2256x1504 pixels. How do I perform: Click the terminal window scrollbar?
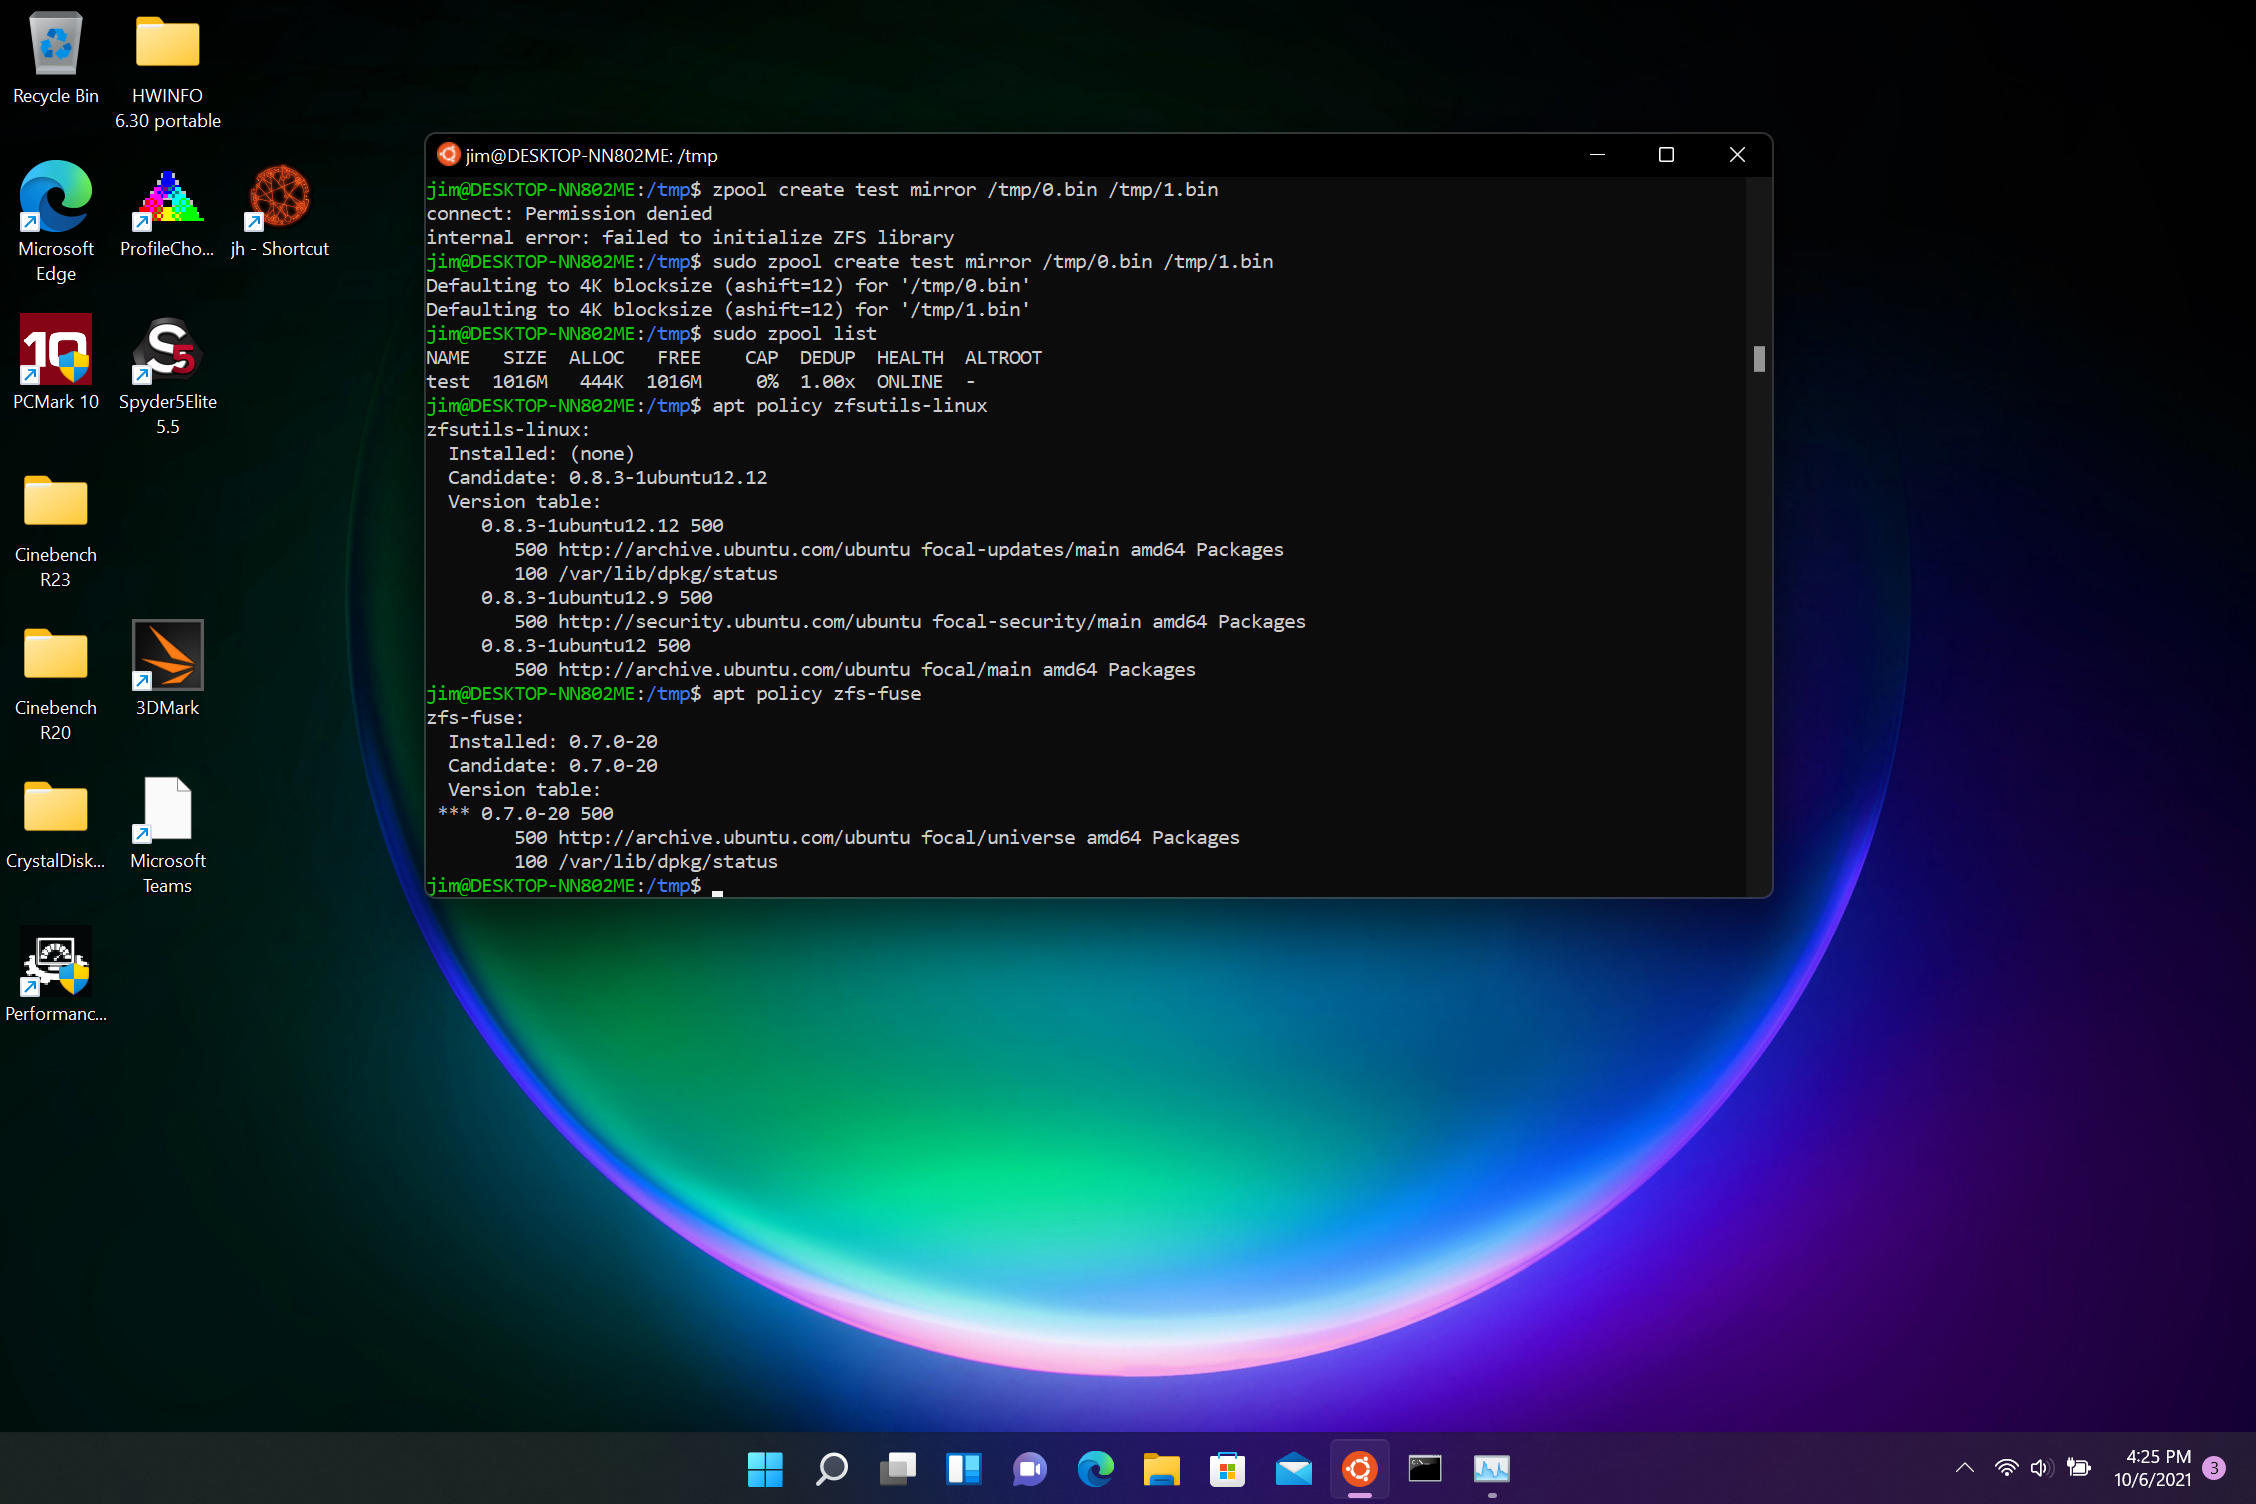coord(1757,358)
